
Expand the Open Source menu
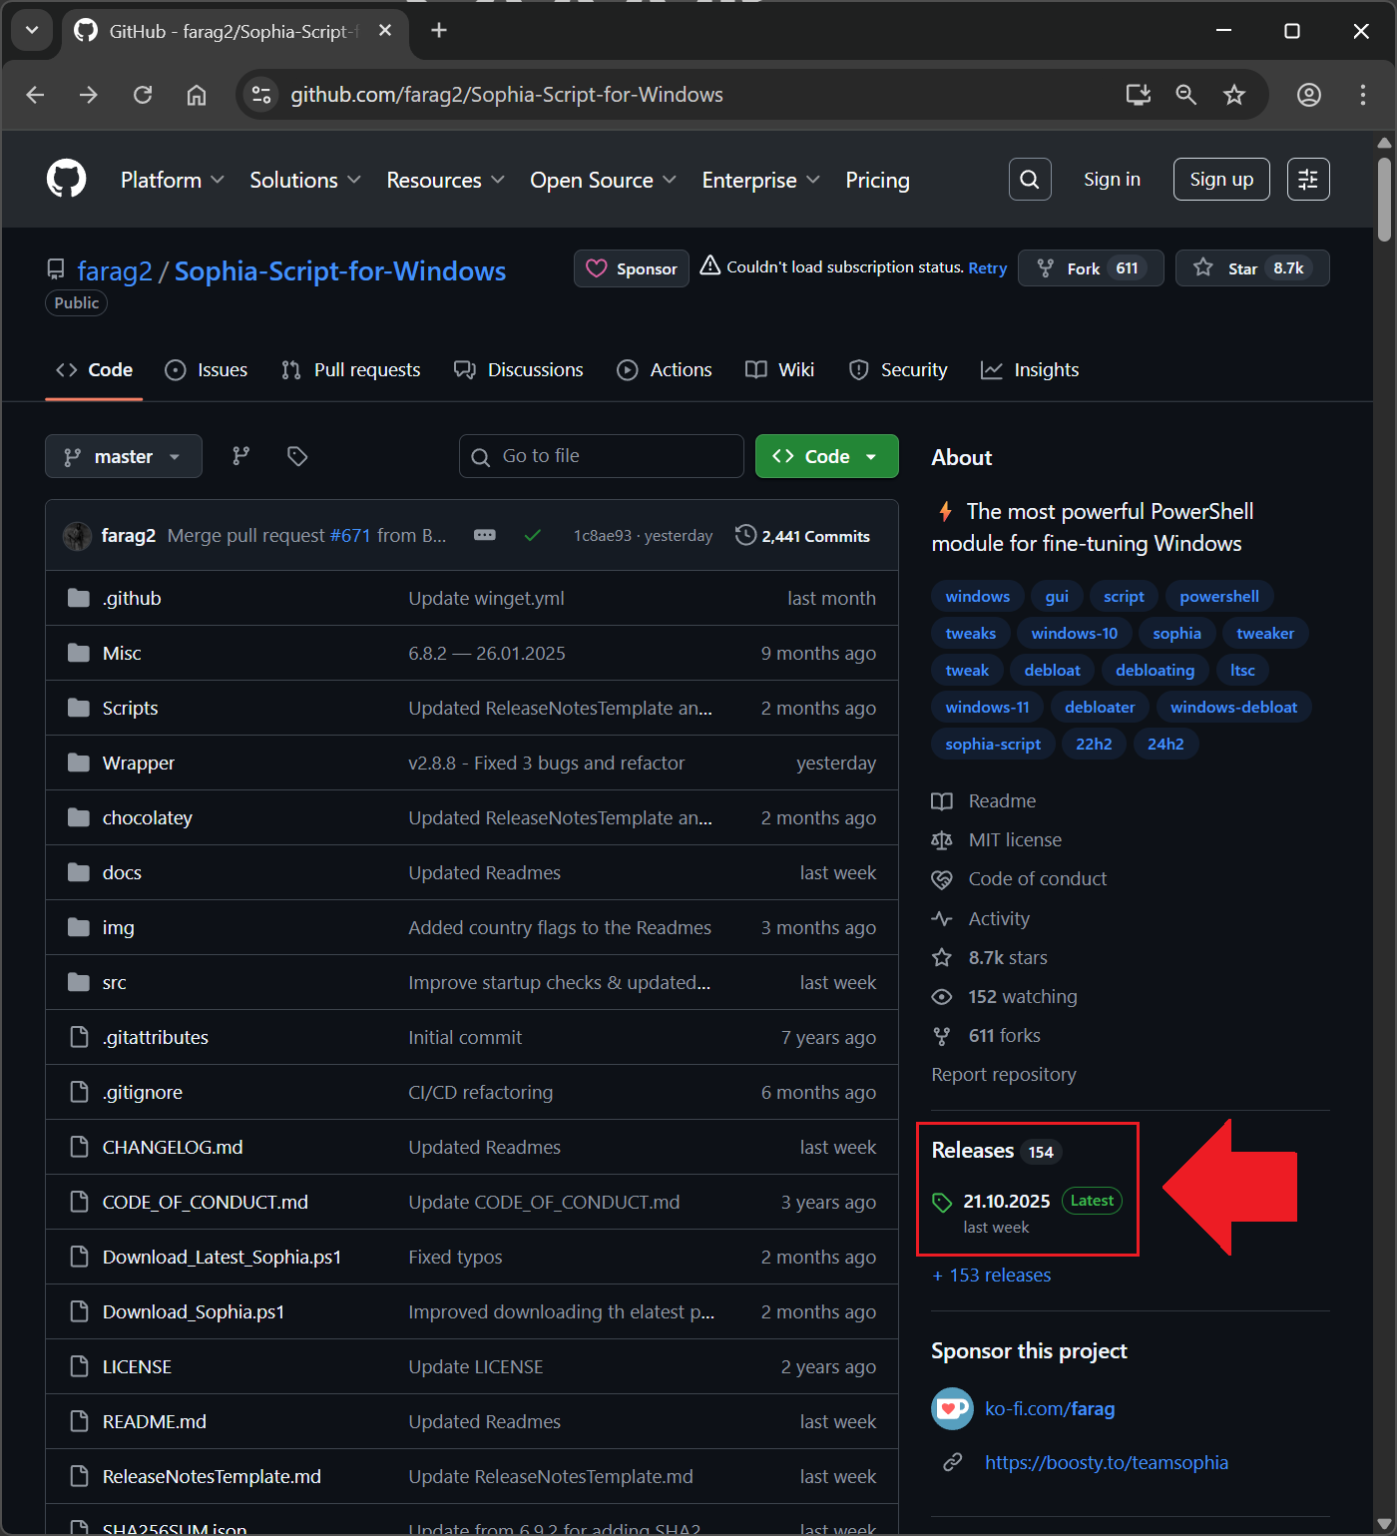(602, 180)
